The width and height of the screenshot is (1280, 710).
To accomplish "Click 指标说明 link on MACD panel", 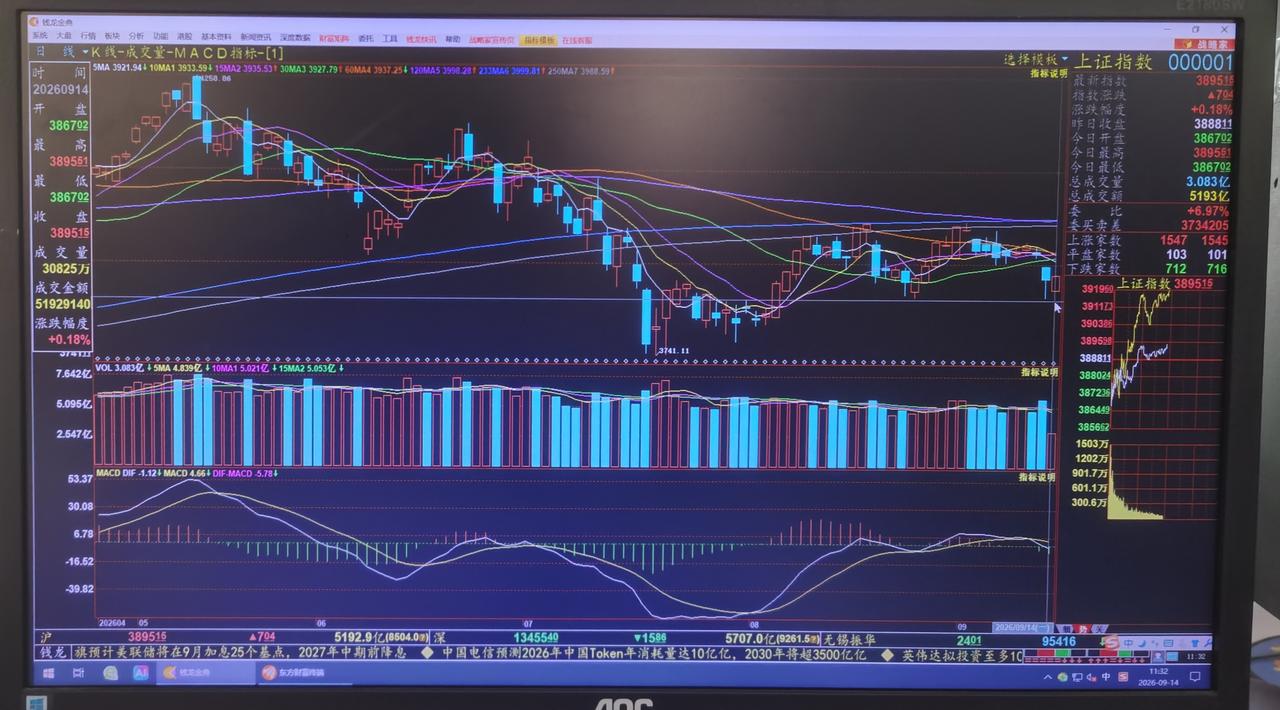I will [x=1037, y=477].
